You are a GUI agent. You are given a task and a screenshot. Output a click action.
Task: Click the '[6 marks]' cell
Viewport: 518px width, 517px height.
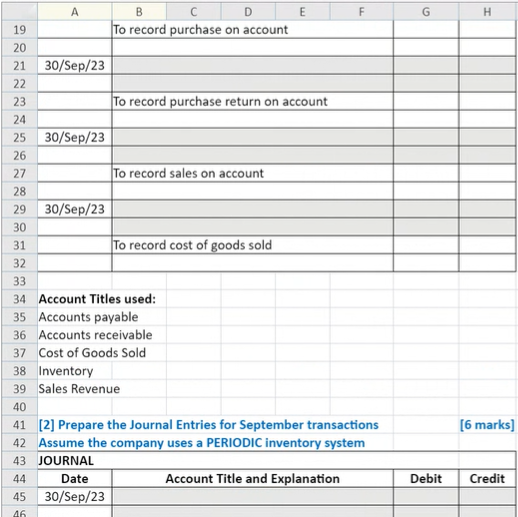click(487, 425)
